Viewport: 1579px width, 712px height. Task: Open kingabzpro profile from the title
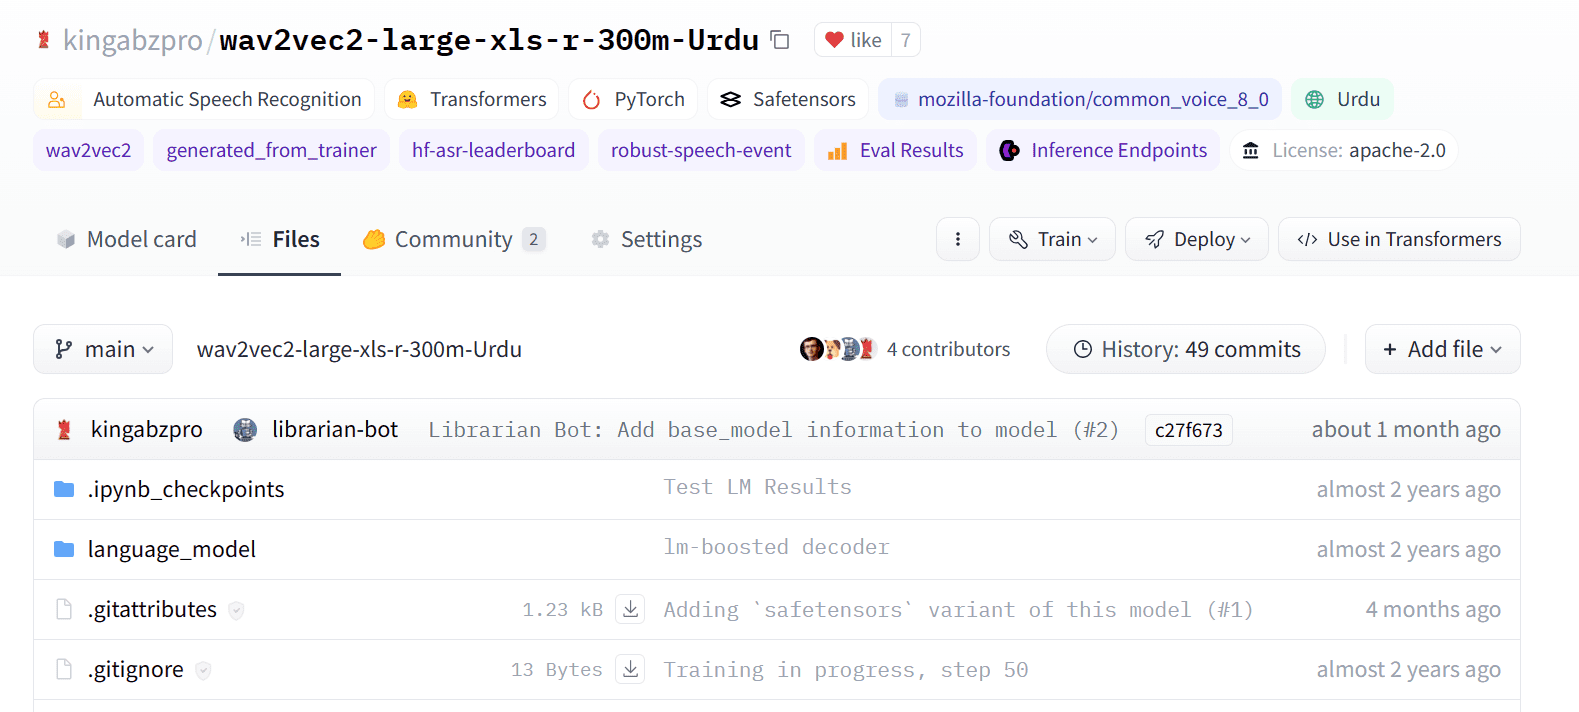pos(132,40)
